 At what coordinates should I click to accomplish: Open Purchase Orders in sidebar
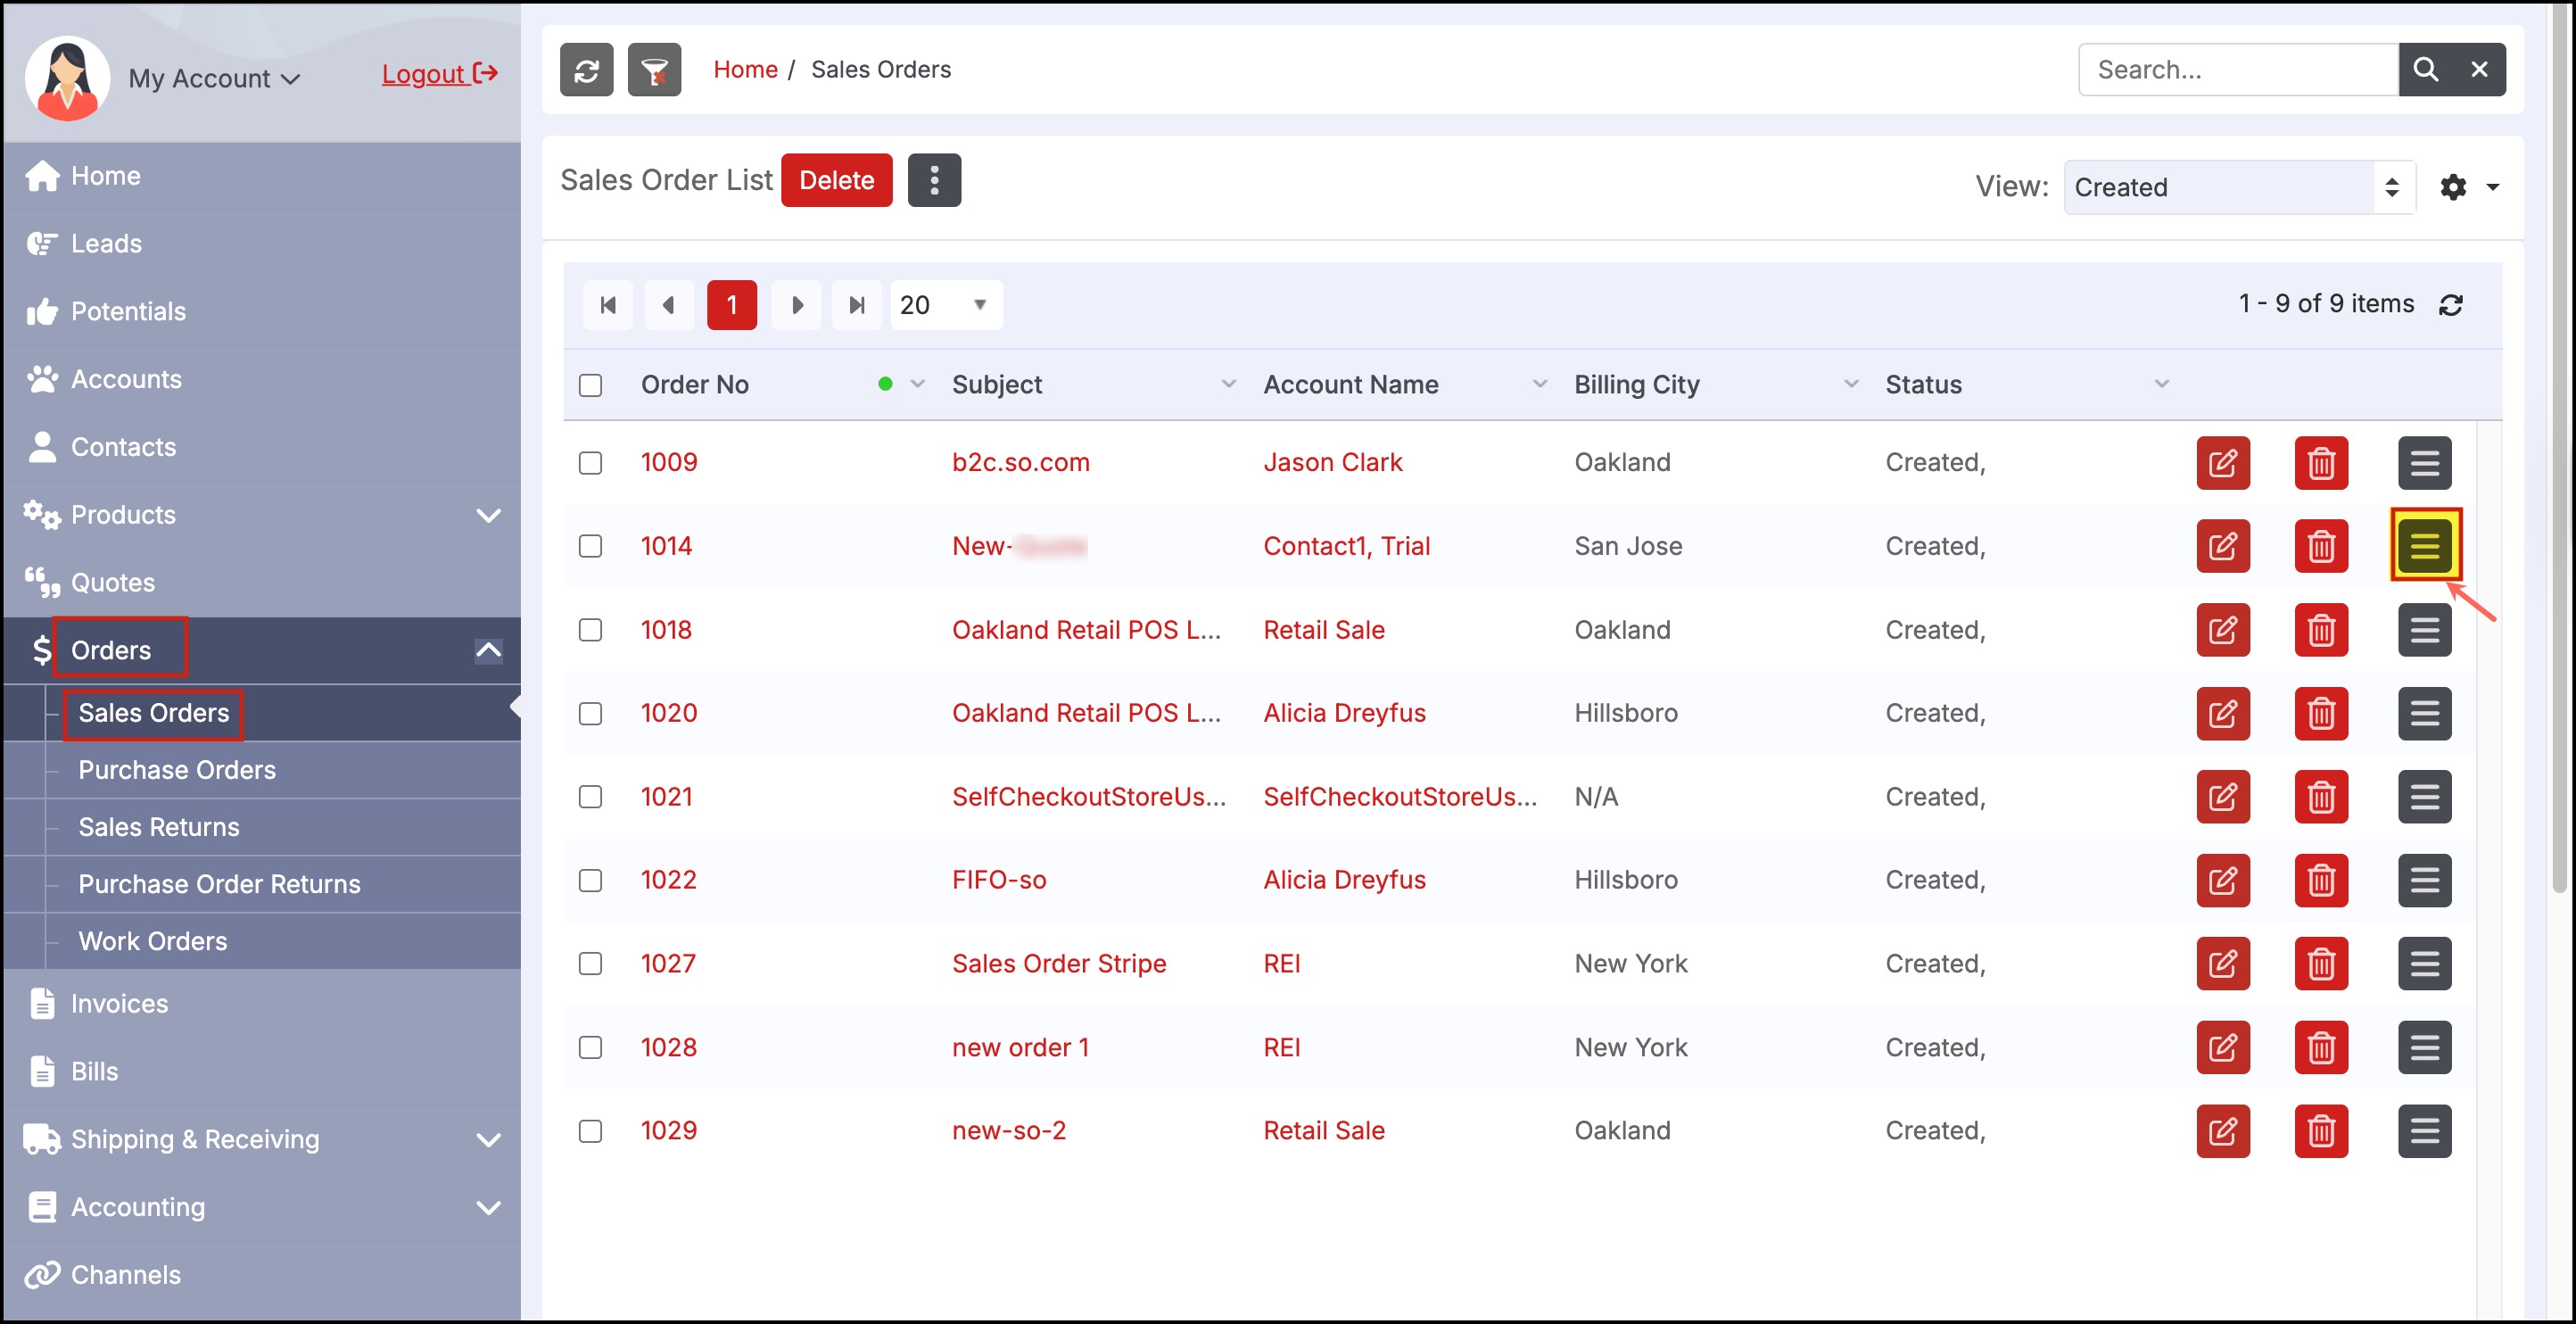(177, 770)
